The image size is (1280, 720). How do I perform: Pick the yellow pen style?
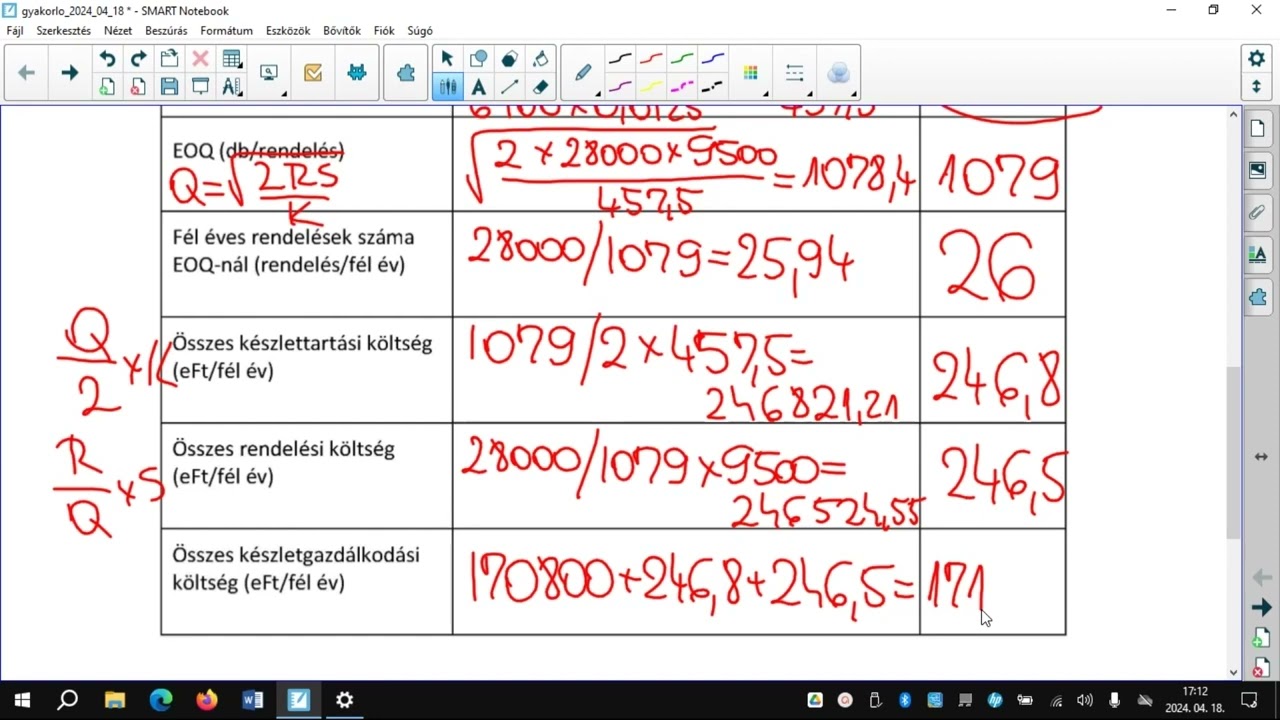[651, 87]
